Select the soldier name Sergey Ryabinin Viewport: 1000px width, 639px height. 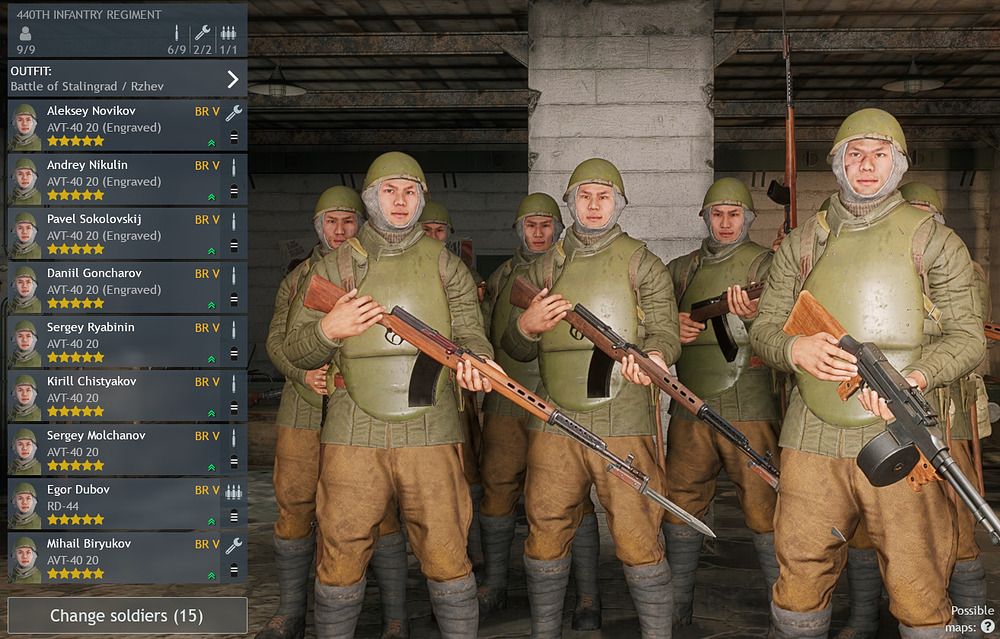91,327
